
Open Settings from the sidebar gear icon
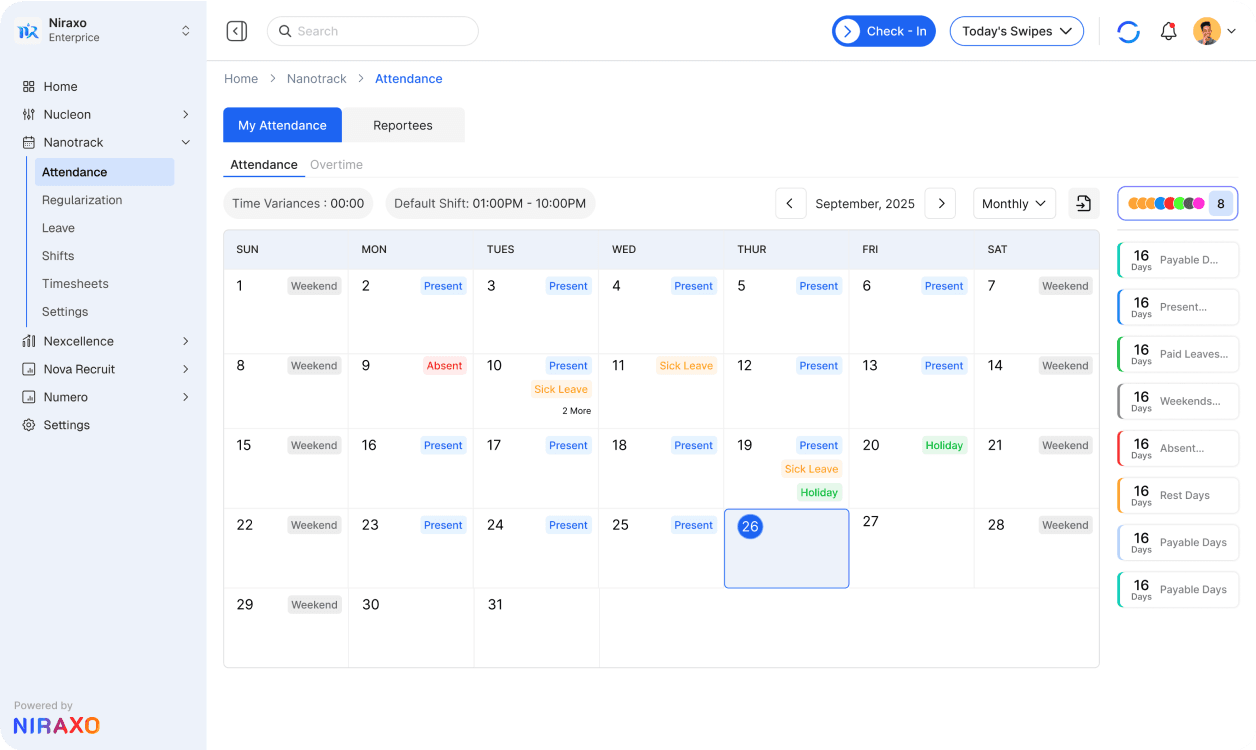28,425
